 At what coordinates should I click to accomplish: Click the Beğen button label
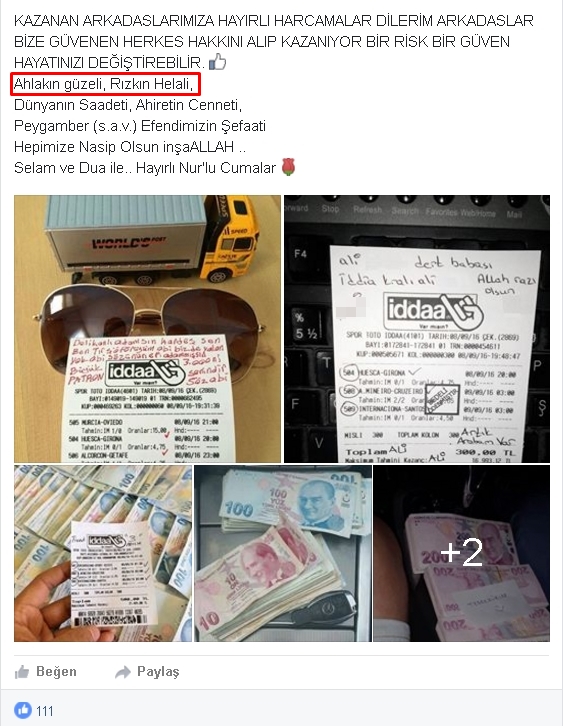point(56,672)
